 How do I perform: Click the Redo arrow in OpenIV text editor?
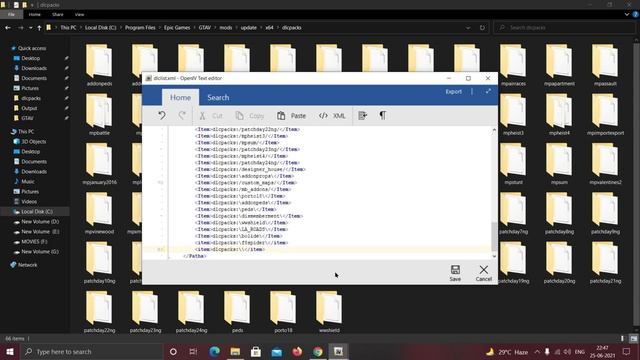(x=182, y=116)
